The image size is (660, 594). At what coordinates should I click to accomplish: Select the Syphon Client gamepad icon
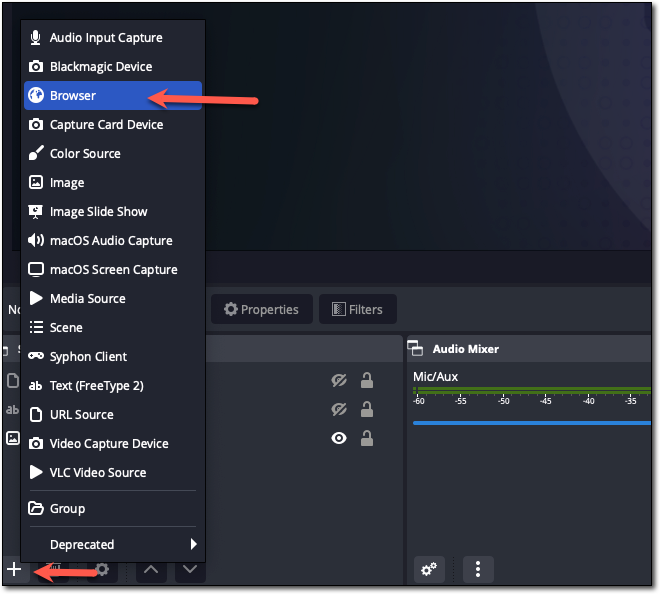click(x=36, y=357)
